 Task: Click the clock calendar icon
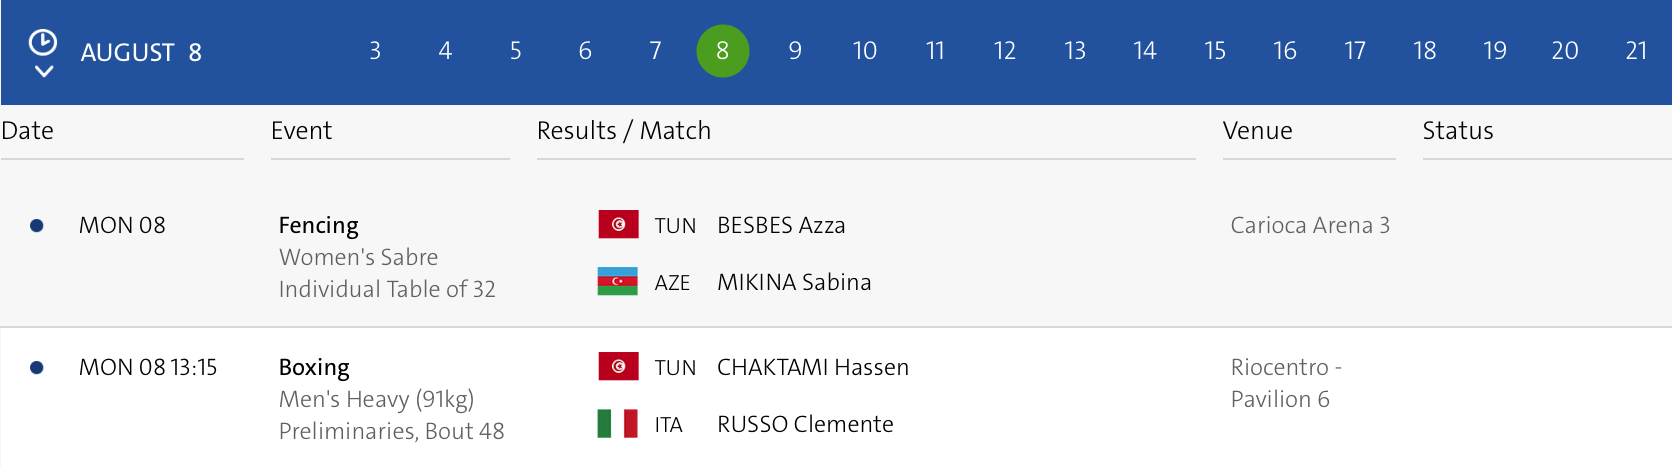(42, 42)
